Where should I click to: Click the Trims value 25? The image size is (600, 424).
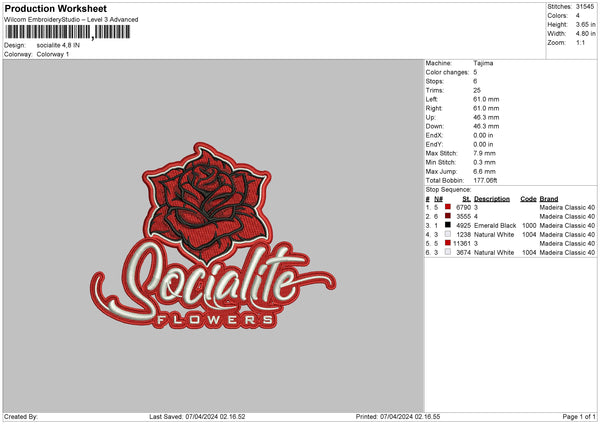point(477,90)
